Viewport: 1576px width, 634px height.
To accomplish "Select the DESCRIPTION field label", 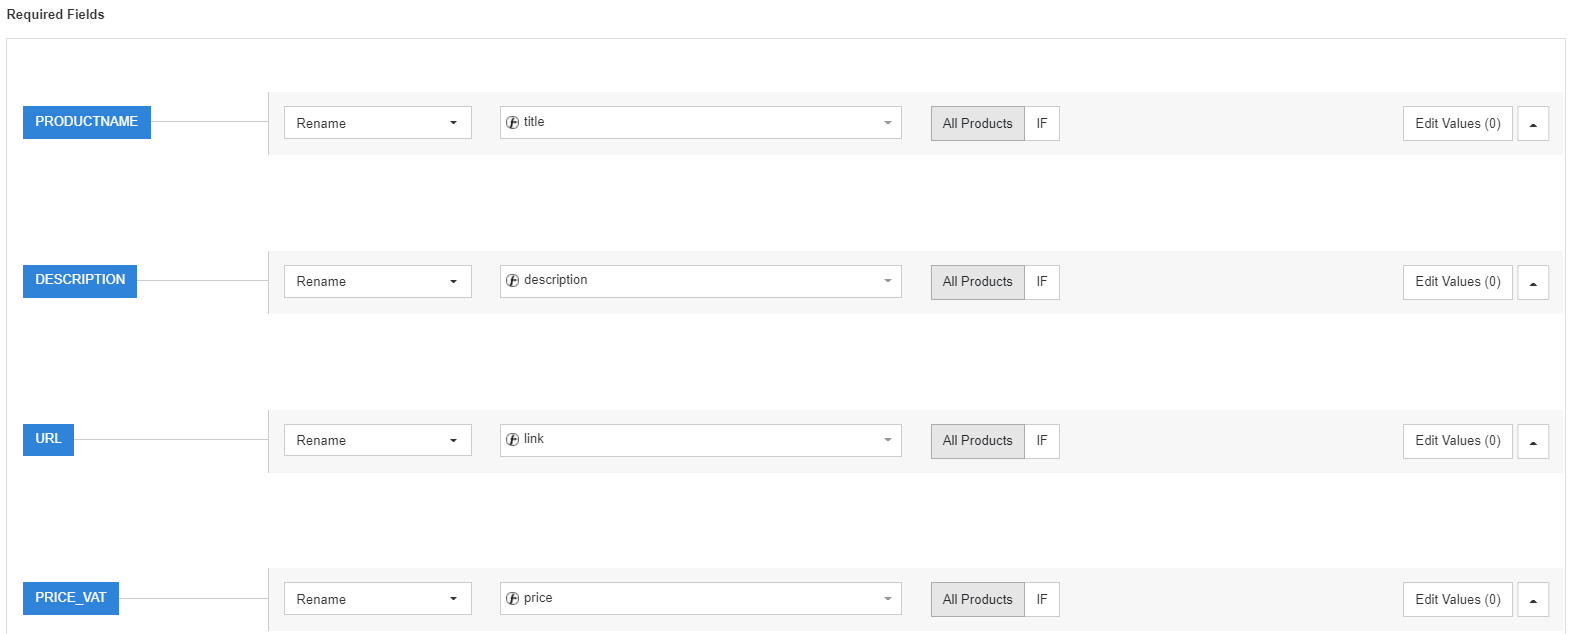I will point(80,280).
